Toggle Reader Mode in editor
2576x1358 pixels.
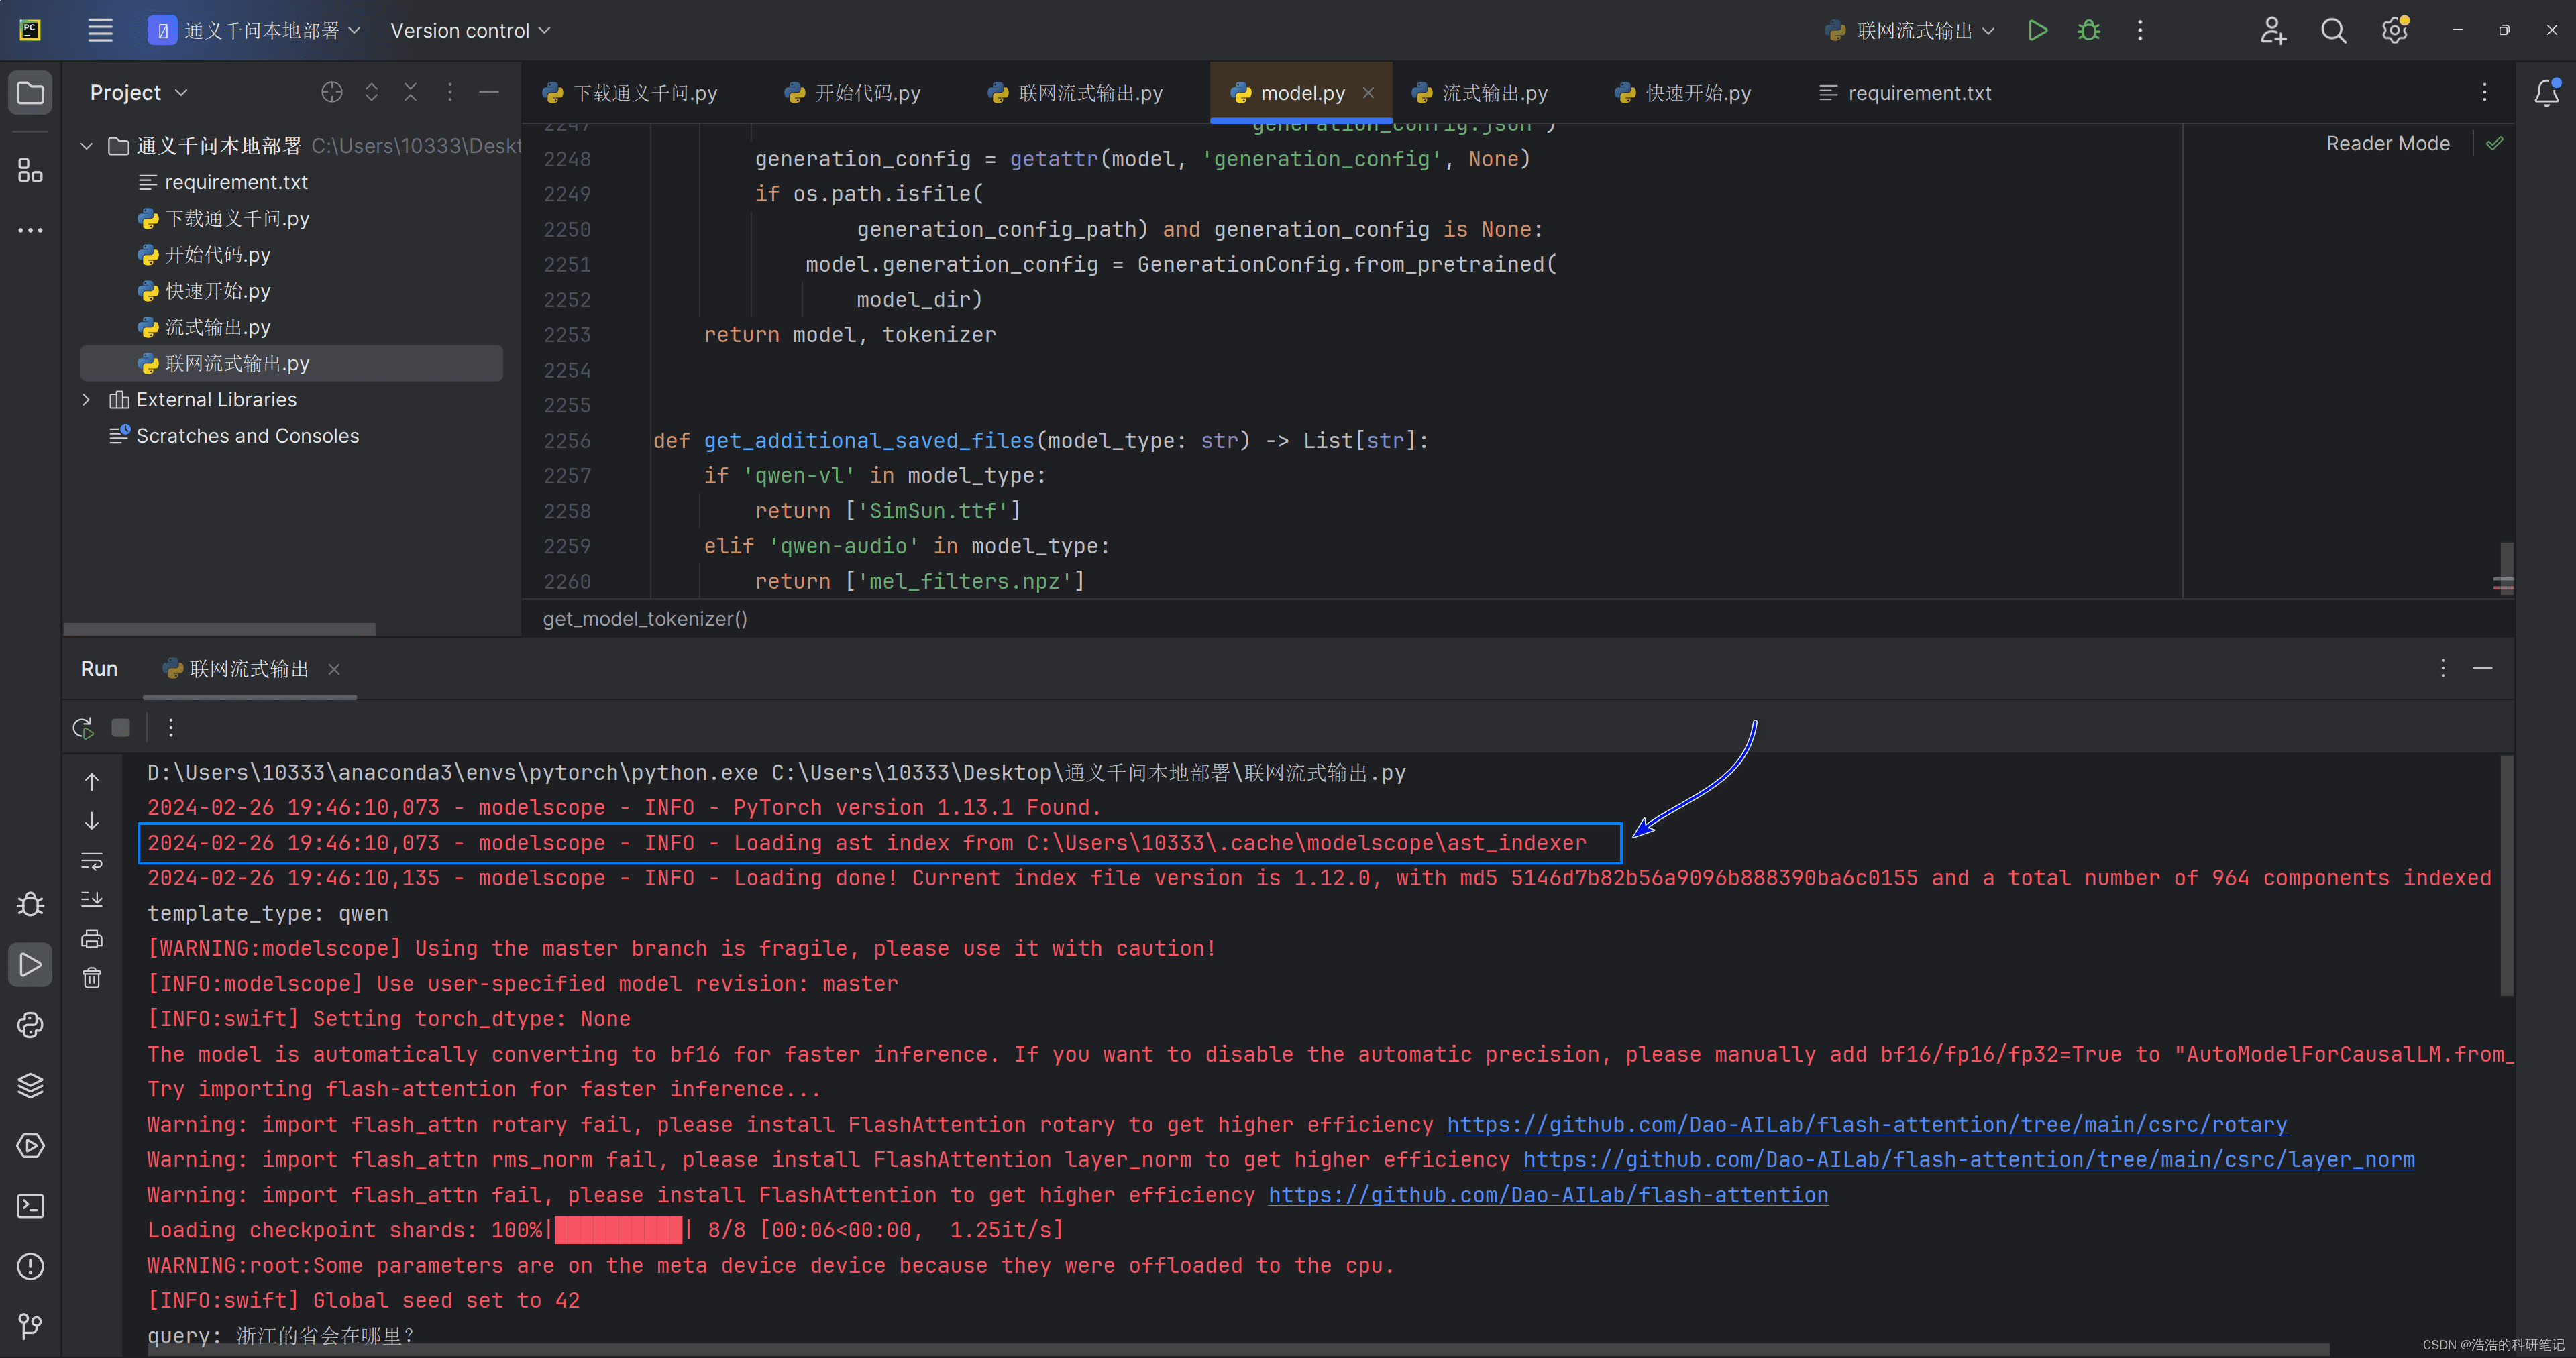pyautogui.click(x=2387, y=143)
